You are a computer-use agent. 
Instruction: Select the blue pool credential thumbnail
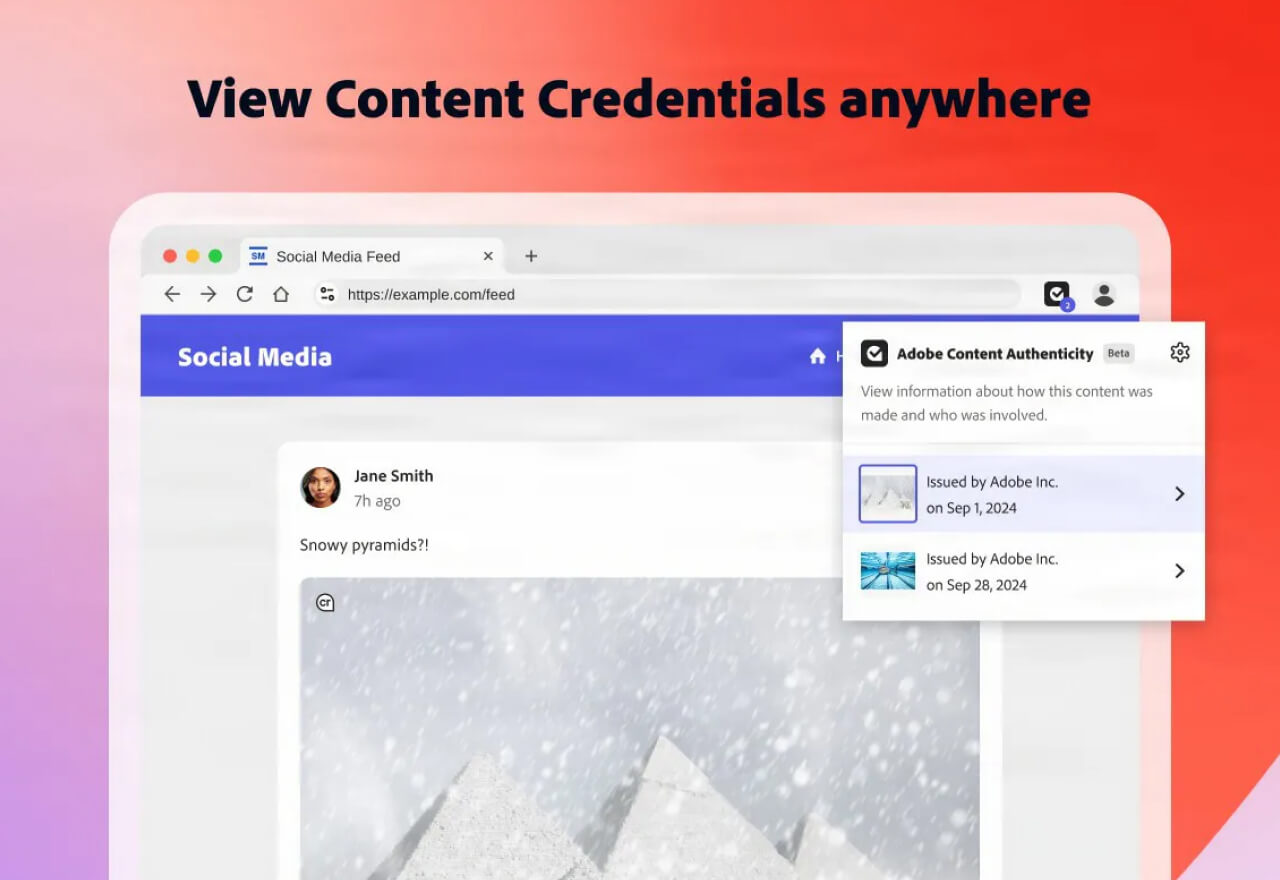(x=888, y=571)
